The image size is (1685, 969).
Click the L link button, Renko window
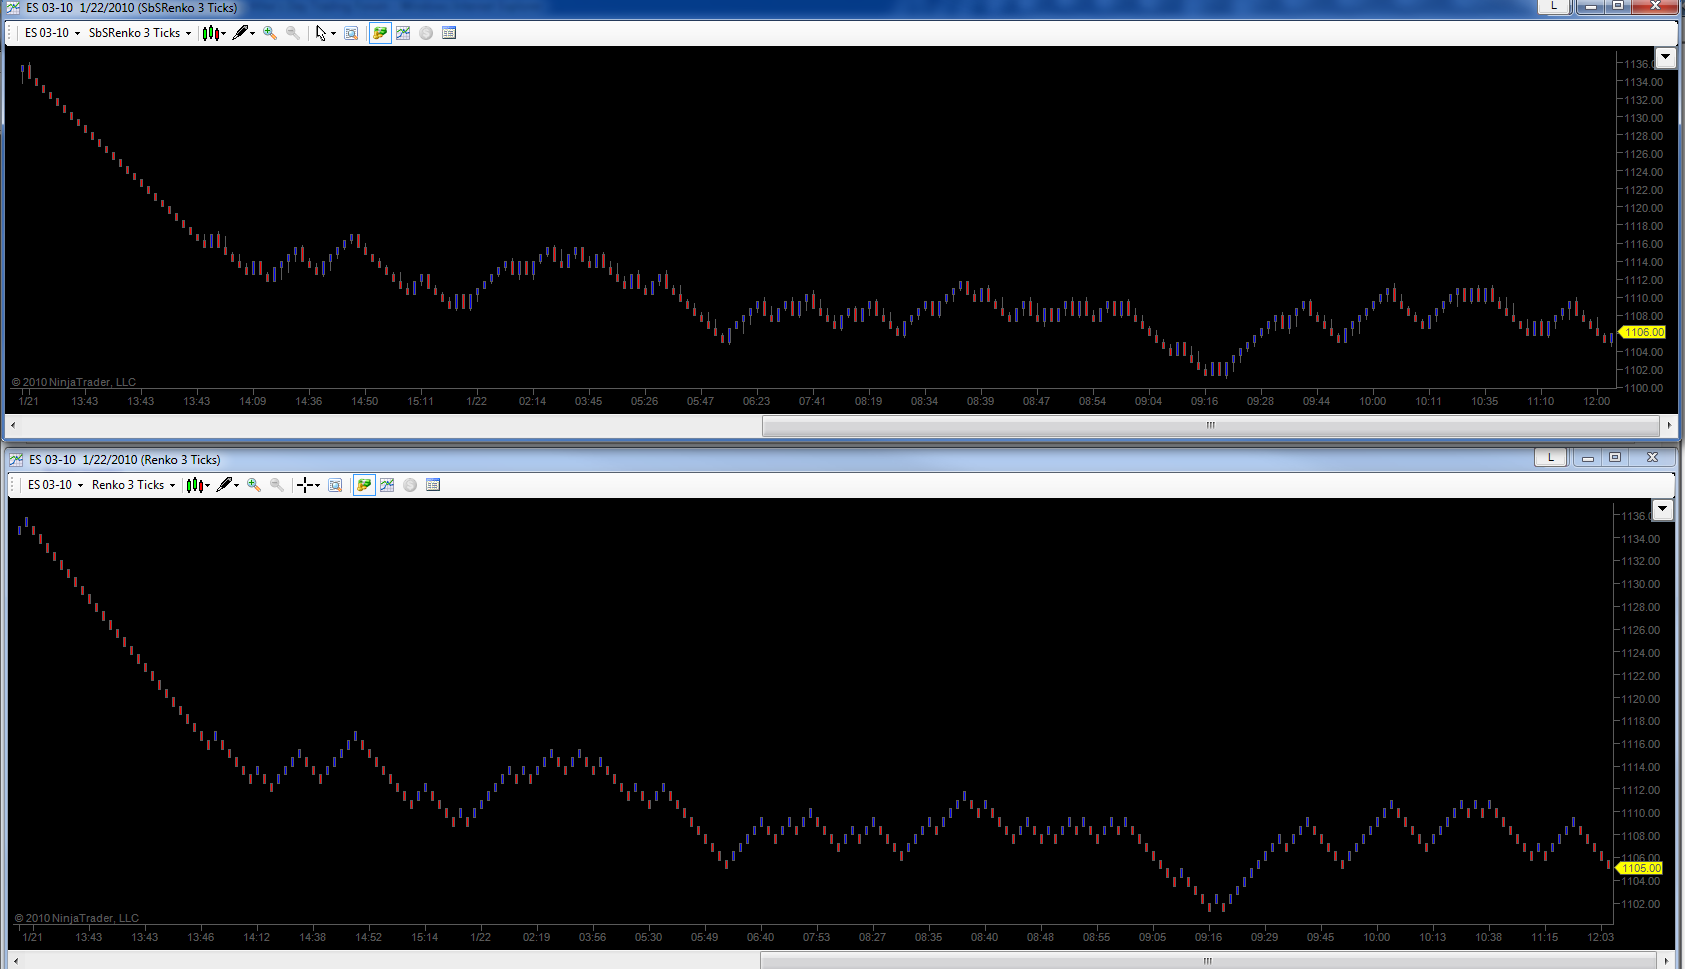1551,458
